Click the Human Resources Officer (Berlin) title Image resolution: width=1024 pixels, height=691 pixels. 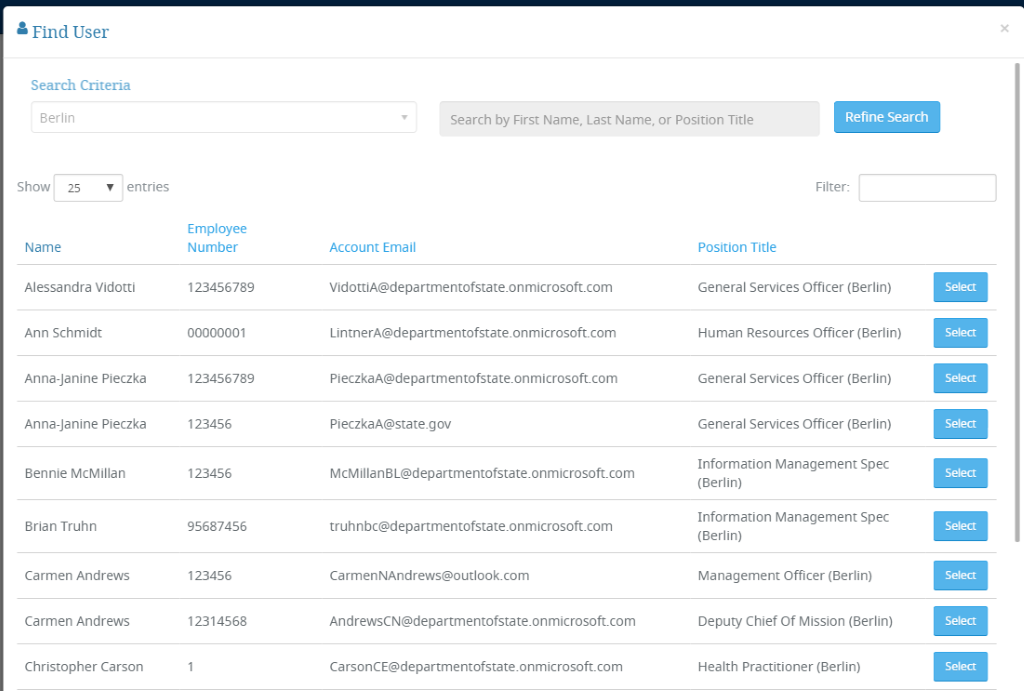point(799,333)
